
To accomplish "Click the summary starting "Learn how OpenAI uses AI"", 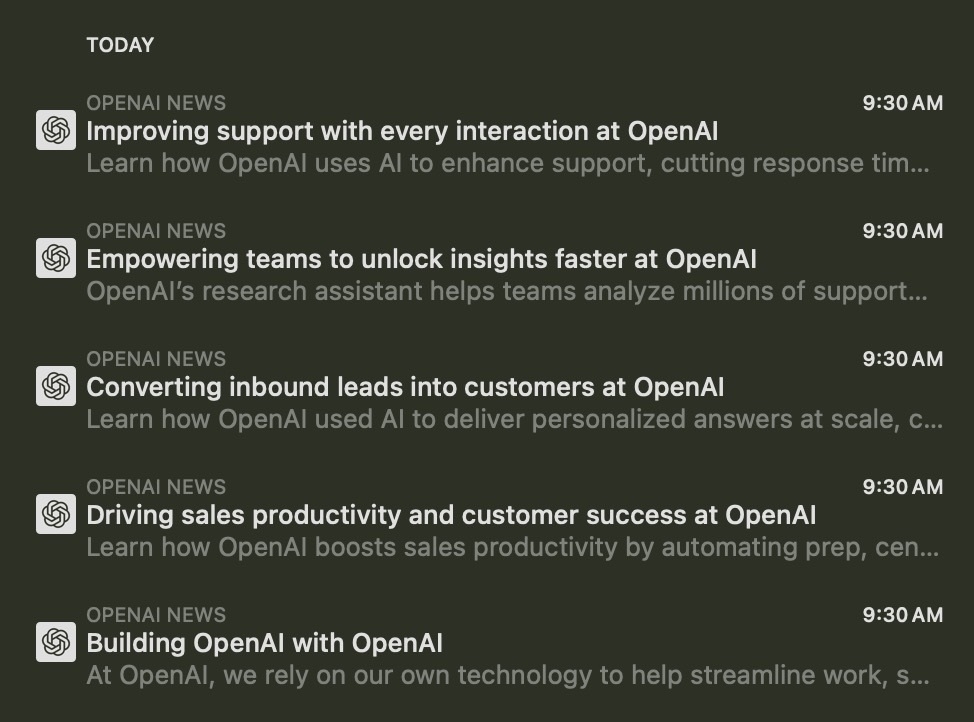I will 508,163.
